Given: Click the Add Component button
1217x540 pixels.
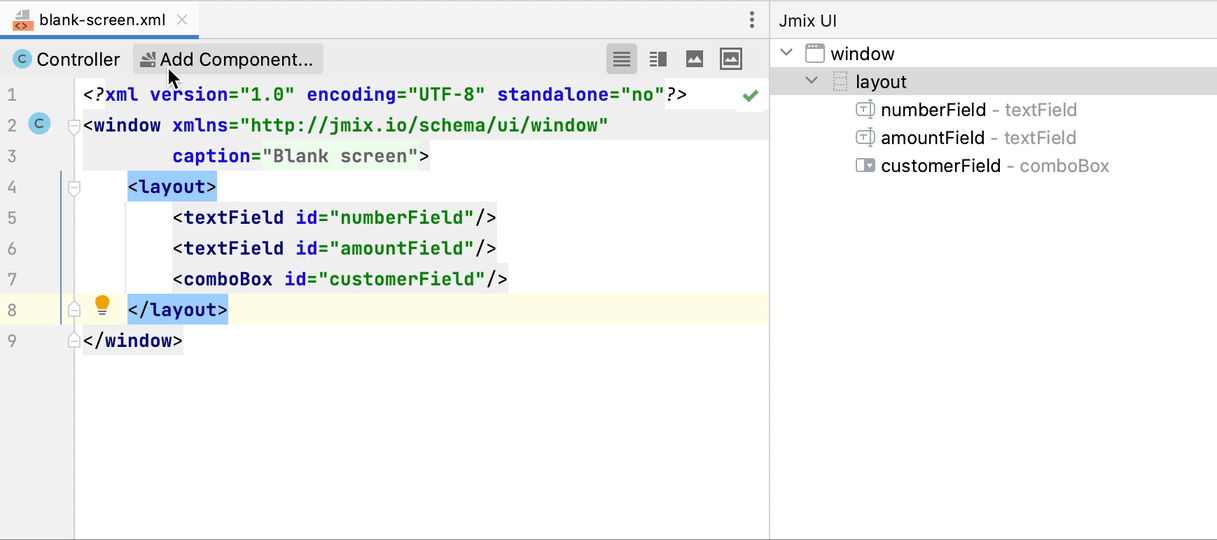Looking at the screenshot, I should (228, 59).
